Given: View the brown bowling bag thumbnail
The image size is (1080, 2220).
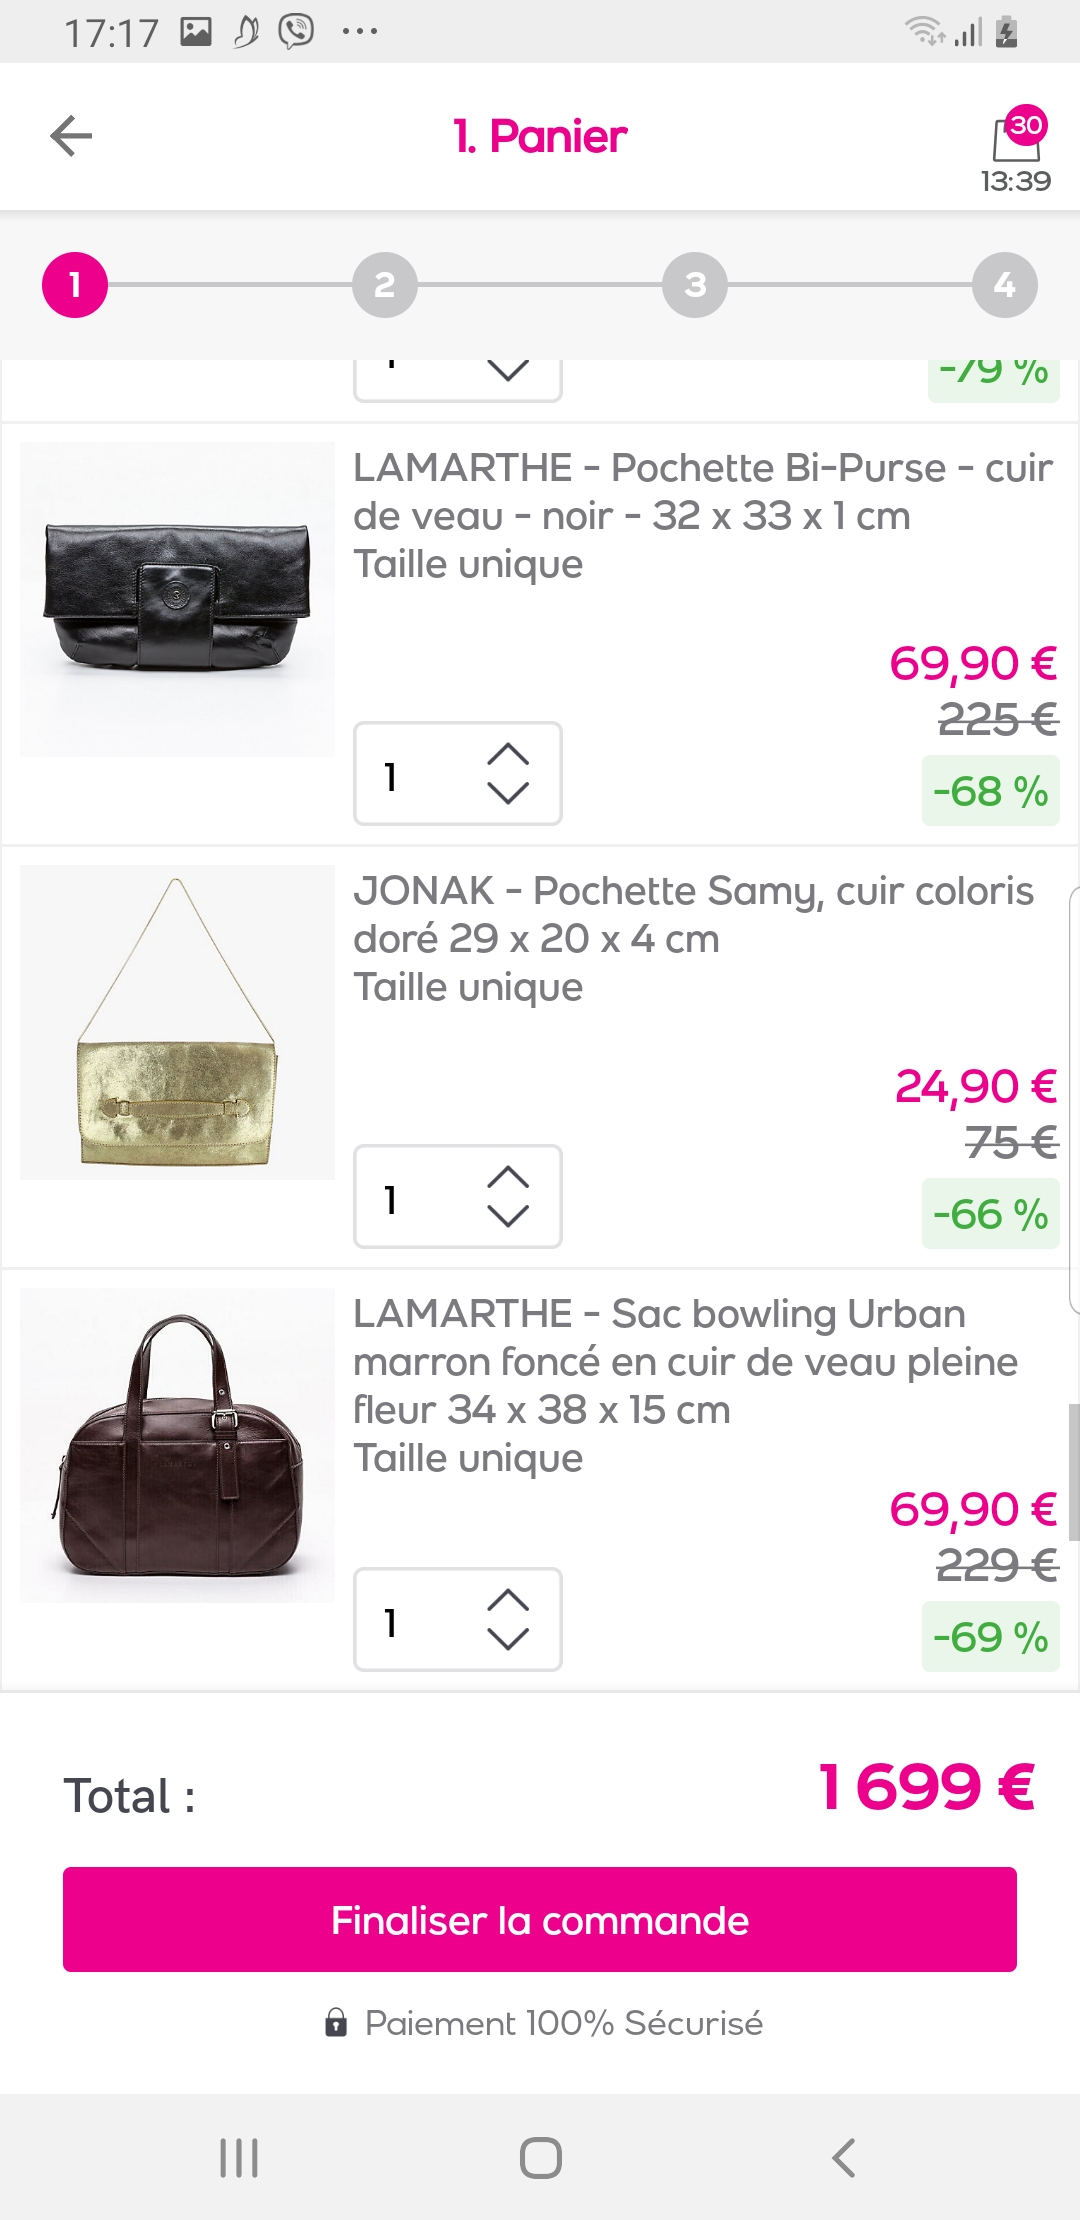Looking at the screenshot, I should pyautogui.click(x=178, y=1445).
